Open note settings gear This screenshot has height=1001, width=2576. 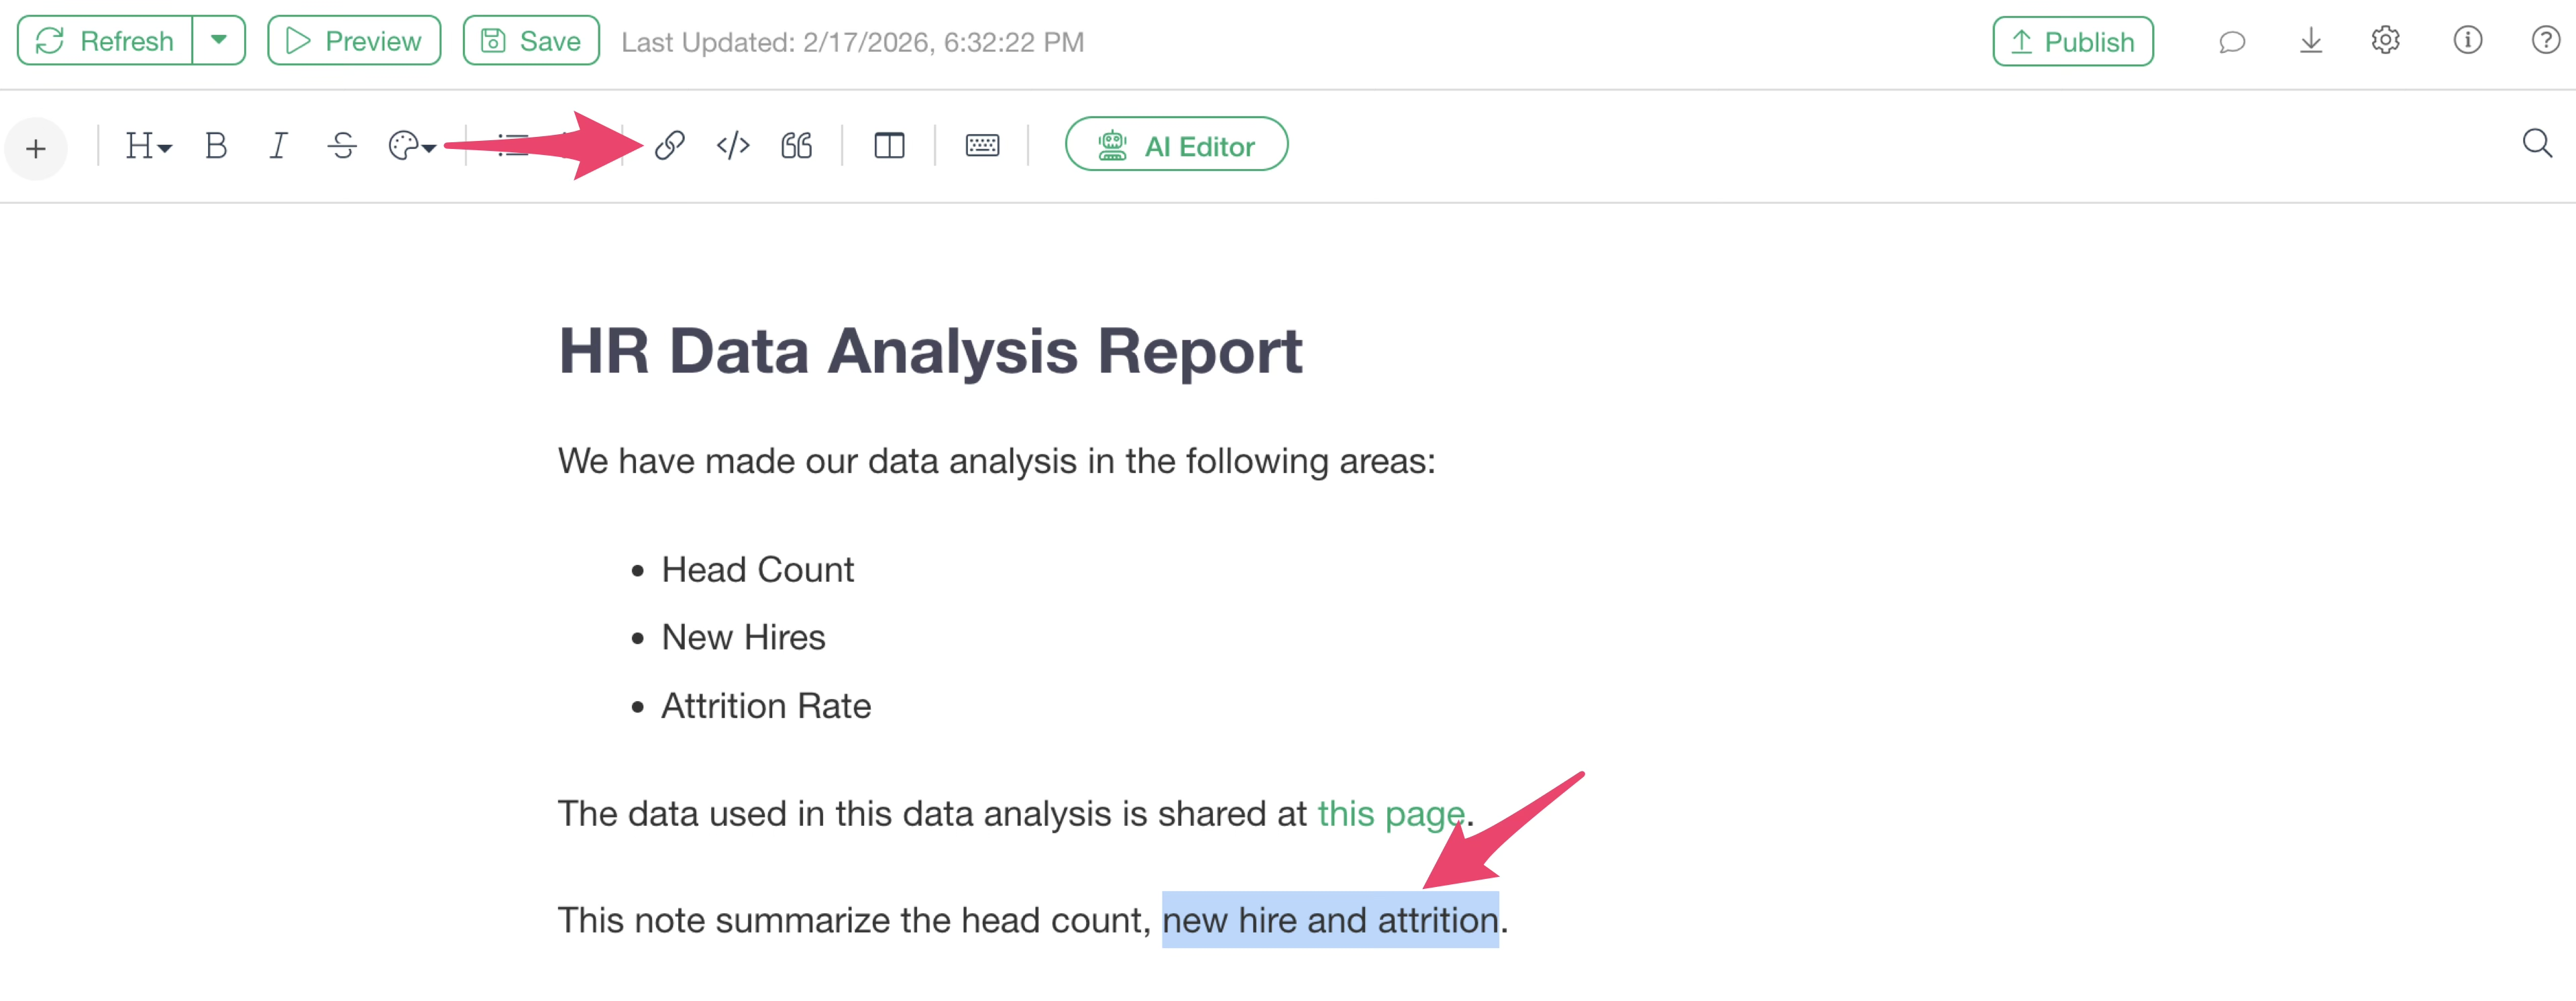[2386, 41]
